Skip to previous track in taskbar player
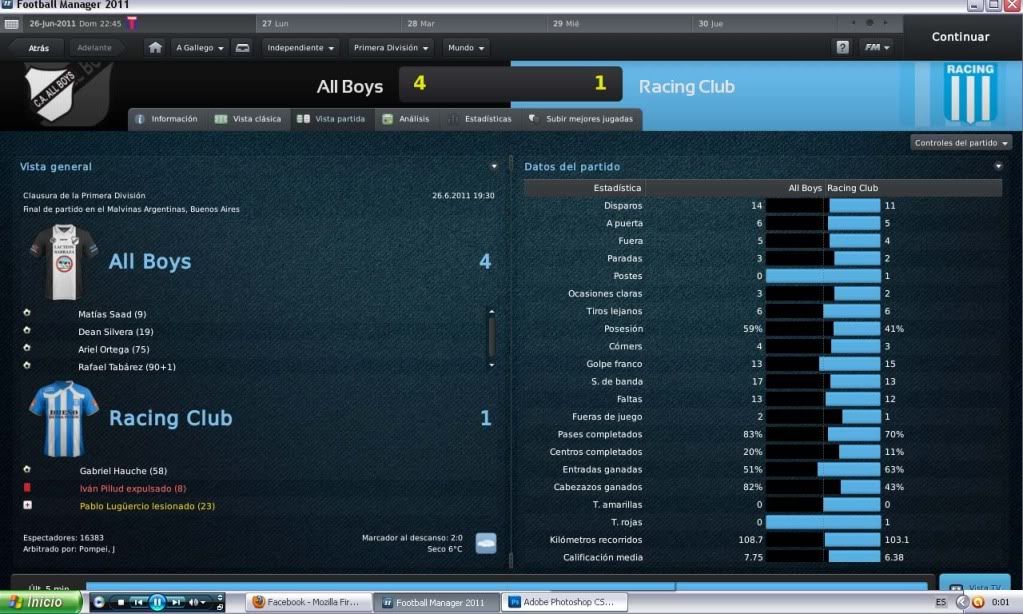Viewport: 1023px width, 614px height. pos(138,602)
